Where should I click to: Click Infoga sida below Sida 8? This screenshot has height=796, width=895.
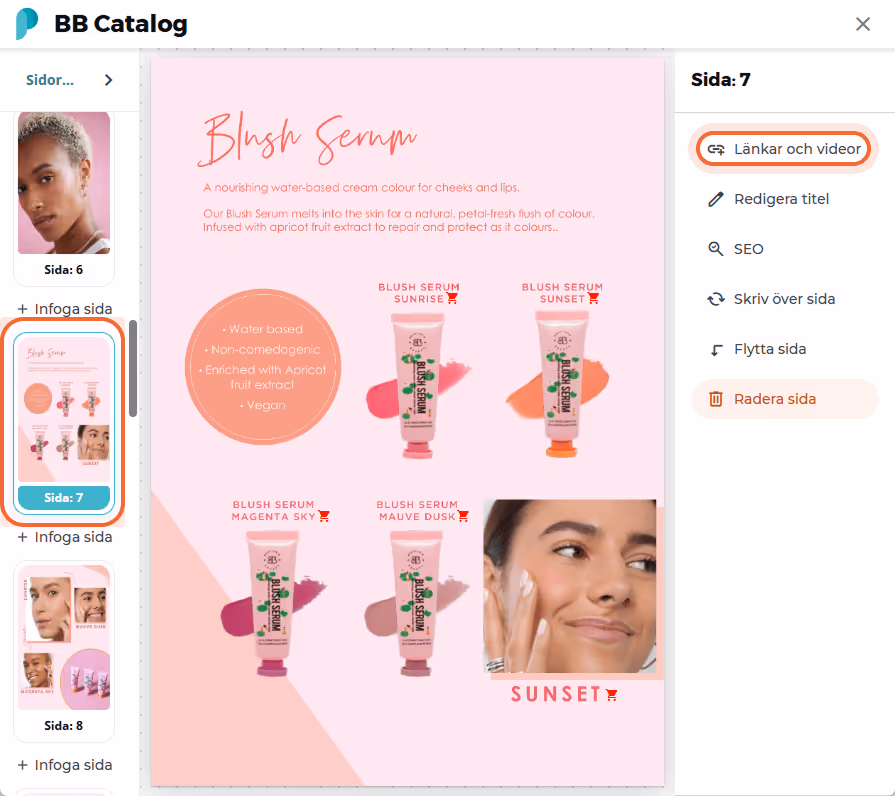64,765
